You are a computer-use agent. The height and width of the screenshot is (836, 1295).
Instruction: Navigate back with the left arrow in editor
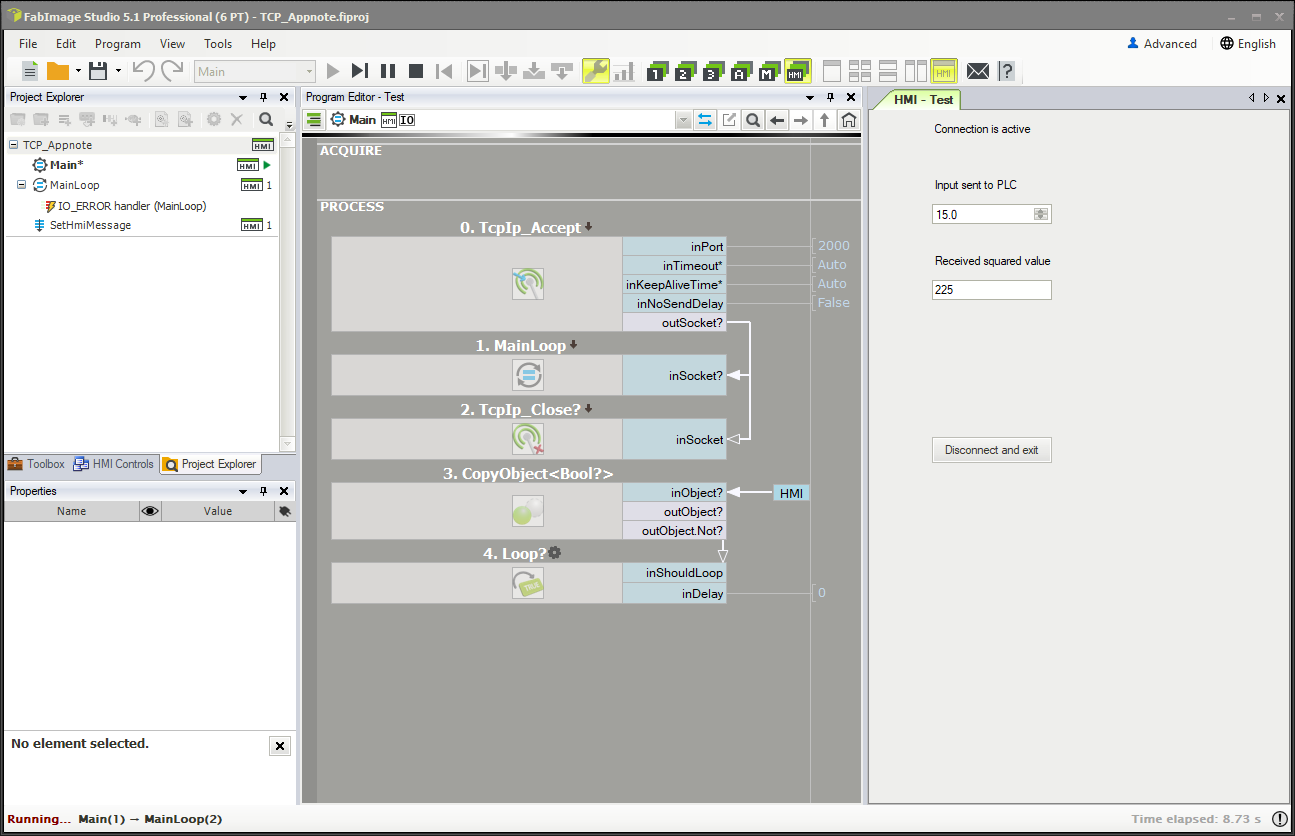coord(777,120)
